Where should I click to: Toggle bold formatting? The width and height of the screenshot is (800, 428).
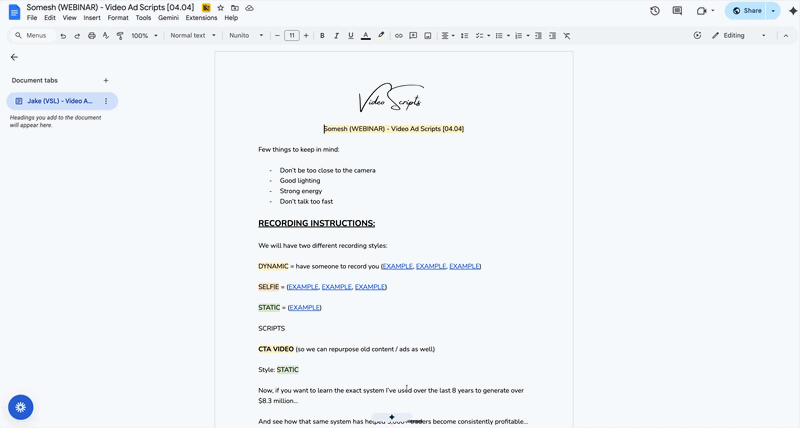(x=322, y=36)
